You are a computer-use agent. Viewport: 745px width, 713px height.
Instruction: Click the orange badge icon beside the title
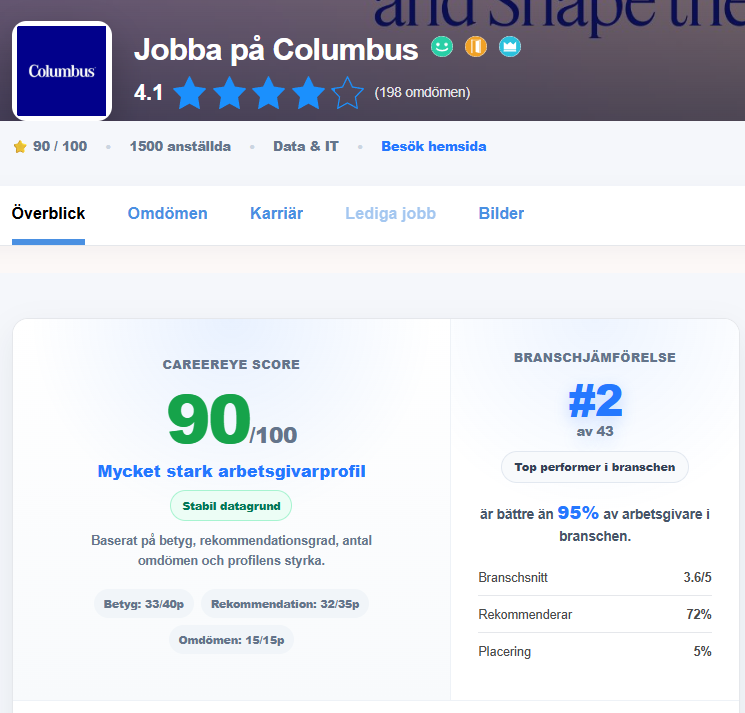(476, 47)
